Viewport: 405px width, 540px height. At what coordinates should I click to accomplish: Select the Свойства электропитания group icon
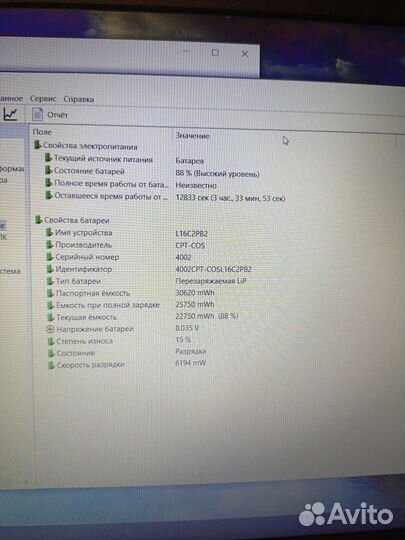[37, 145]
